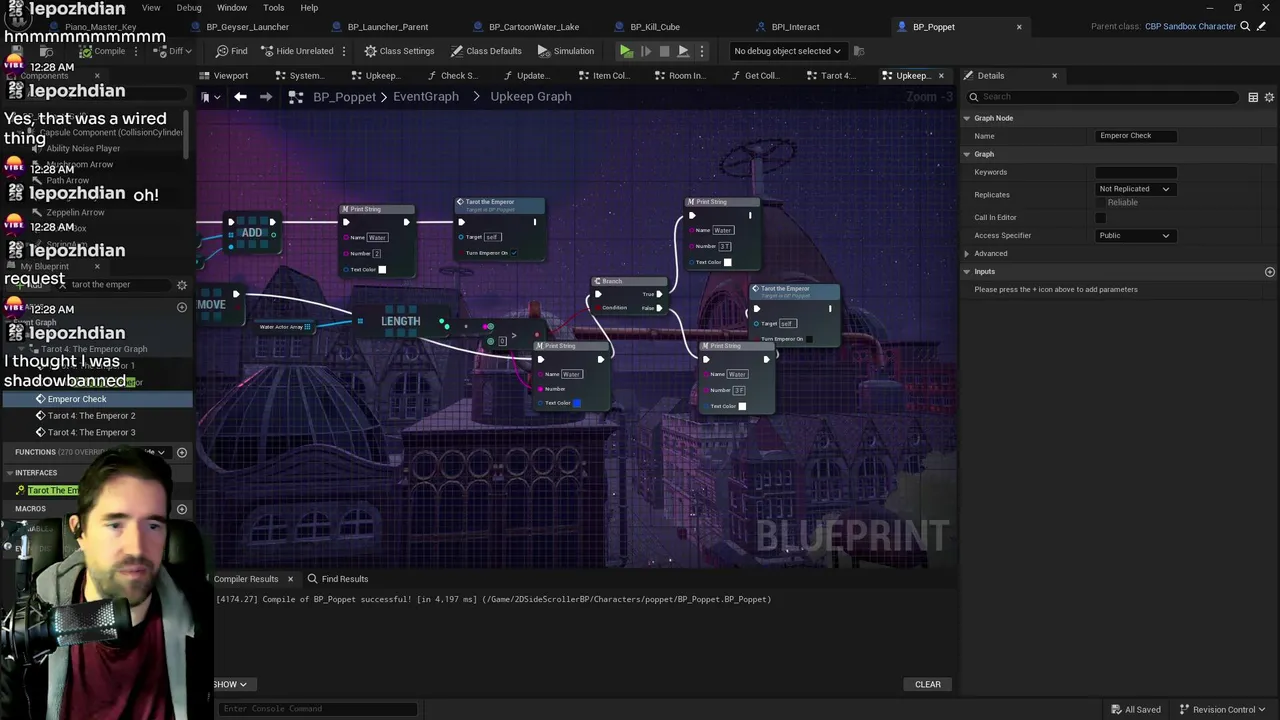Screen dimensions: 1280x720
Task: Switch to the Get Coll... function tab
Action: pos(755,76)
